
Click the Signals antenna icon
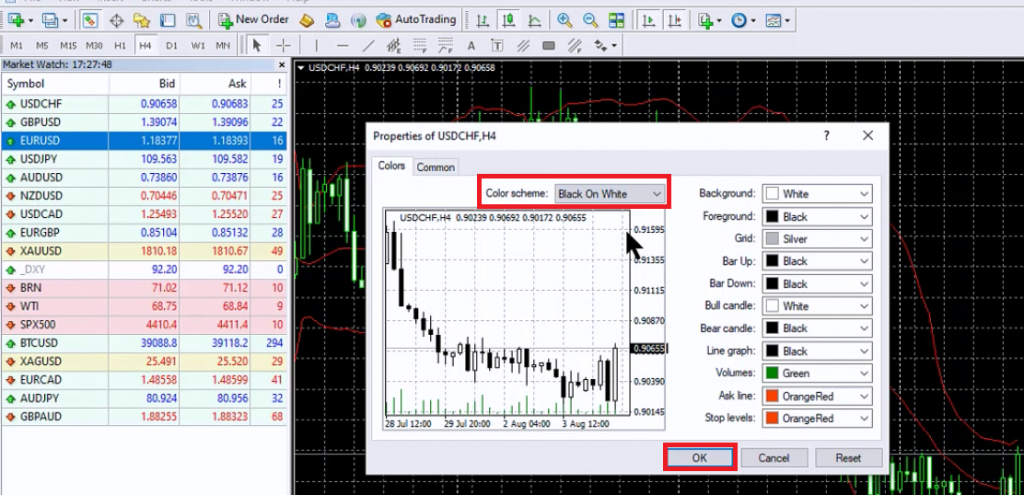pyautogui.click(x=358, y=20)
